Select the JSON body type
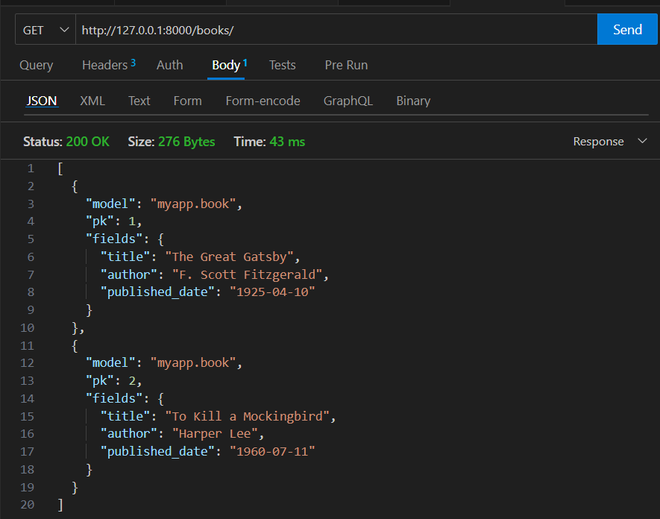Image resolution: width=660 pixels, height=519 pixels. click(41, 101)
